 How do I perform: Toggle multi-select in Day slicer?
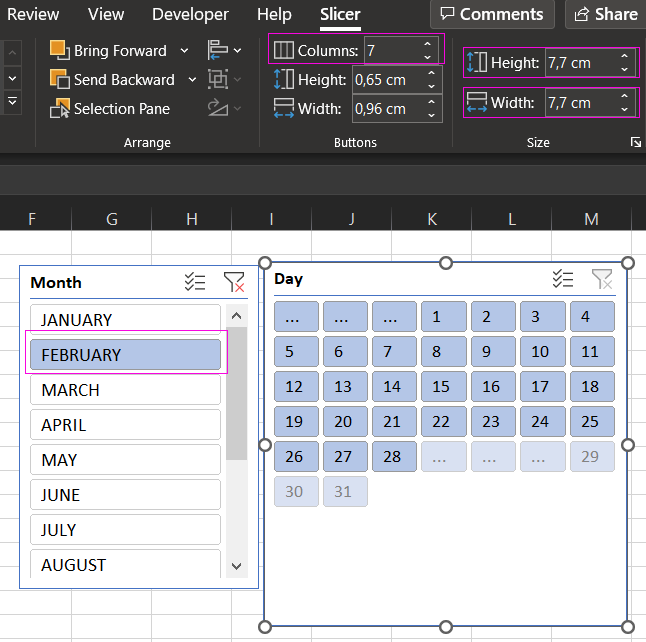[563, 279]
